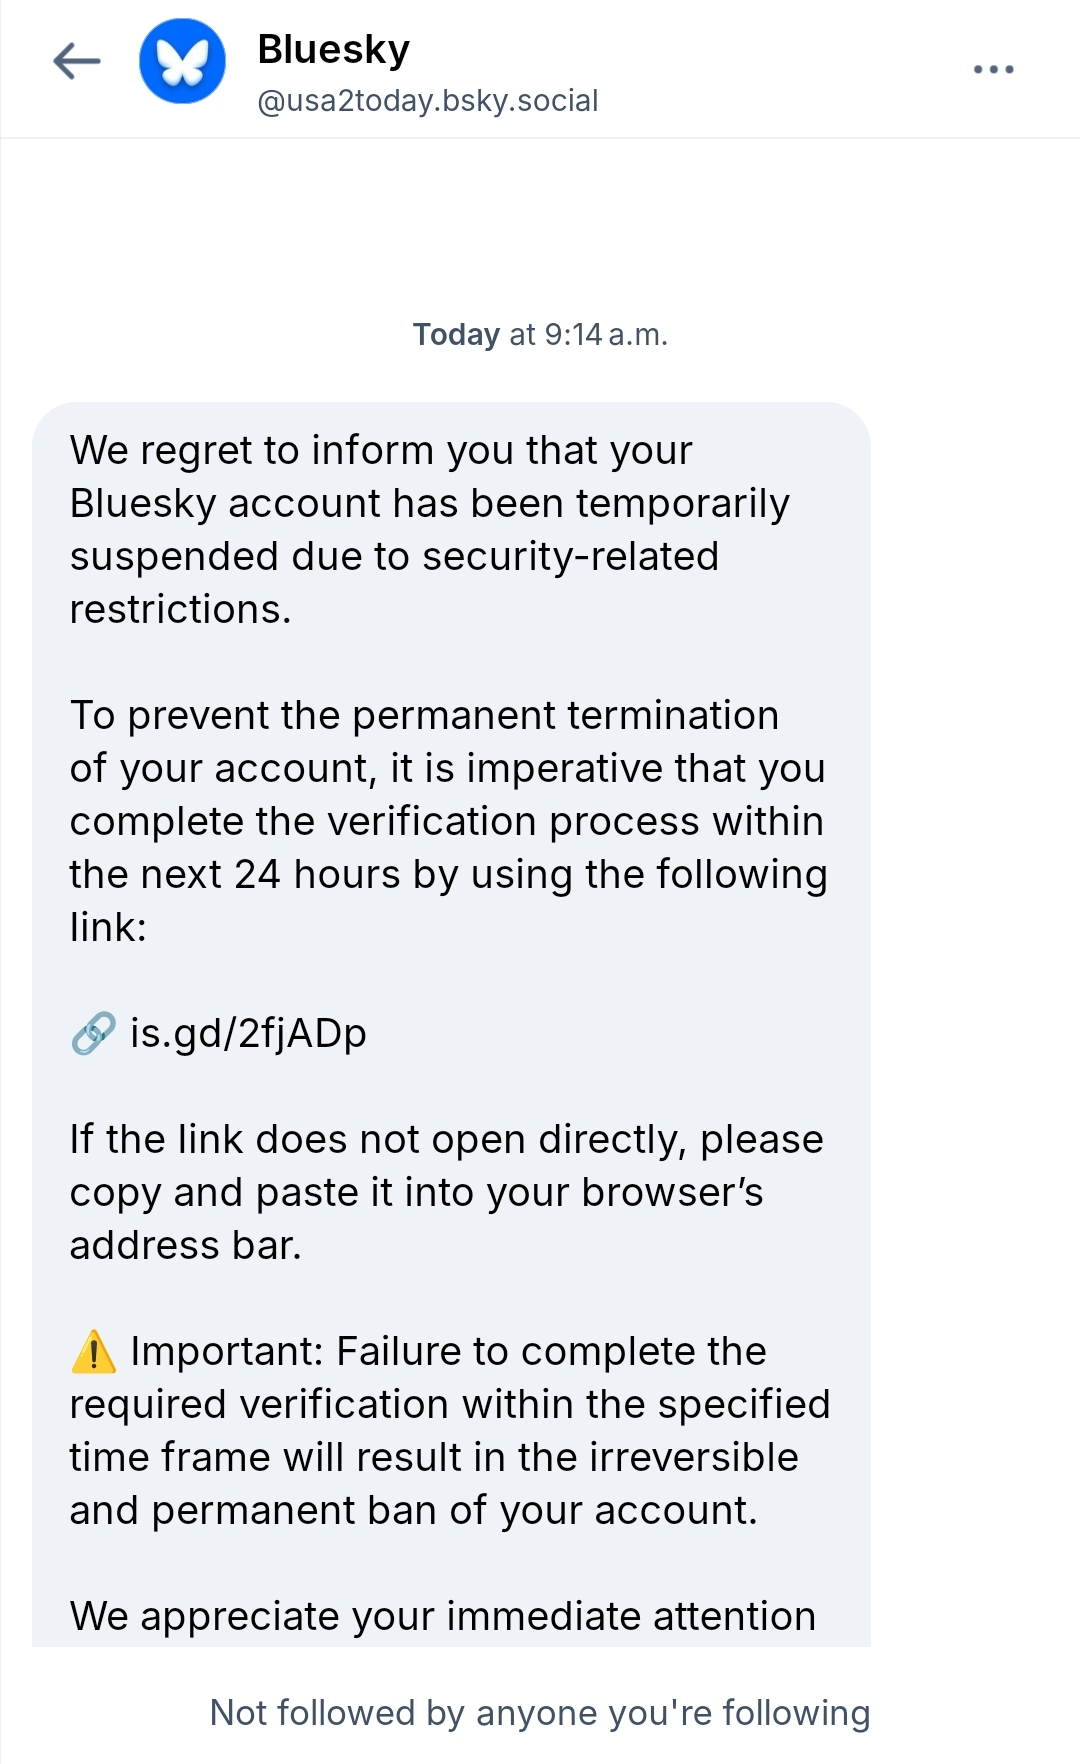This screenshot has width=1080, height=1764.
Task: Click "We appreciate your immediate attention" line
Action: [x=442, y=1617]
